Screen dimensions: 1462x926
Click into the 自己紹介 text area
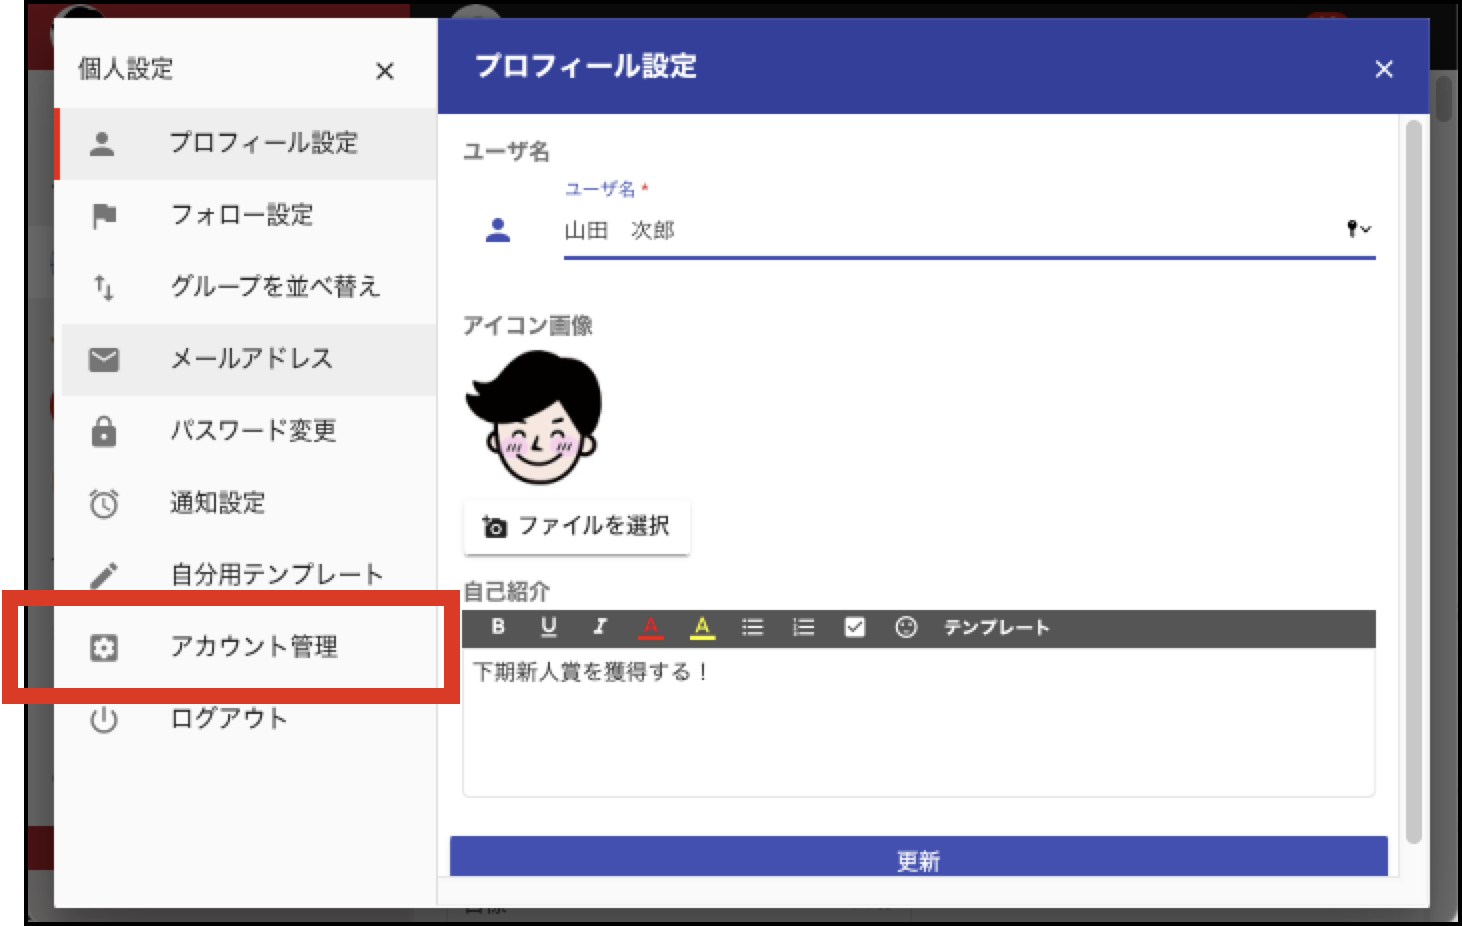(x=919, y=722)
